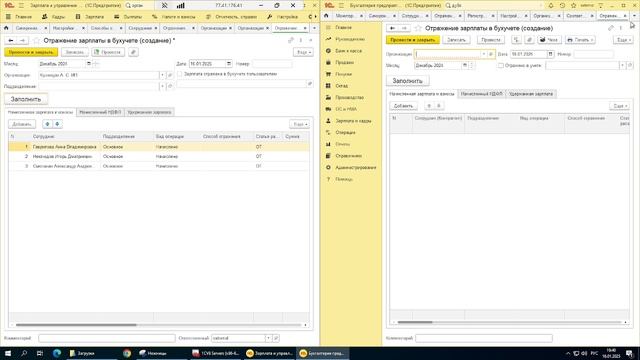
Task: Open Производство section in Бухгалтерия sidebar
Action: (x=349, y=98)
